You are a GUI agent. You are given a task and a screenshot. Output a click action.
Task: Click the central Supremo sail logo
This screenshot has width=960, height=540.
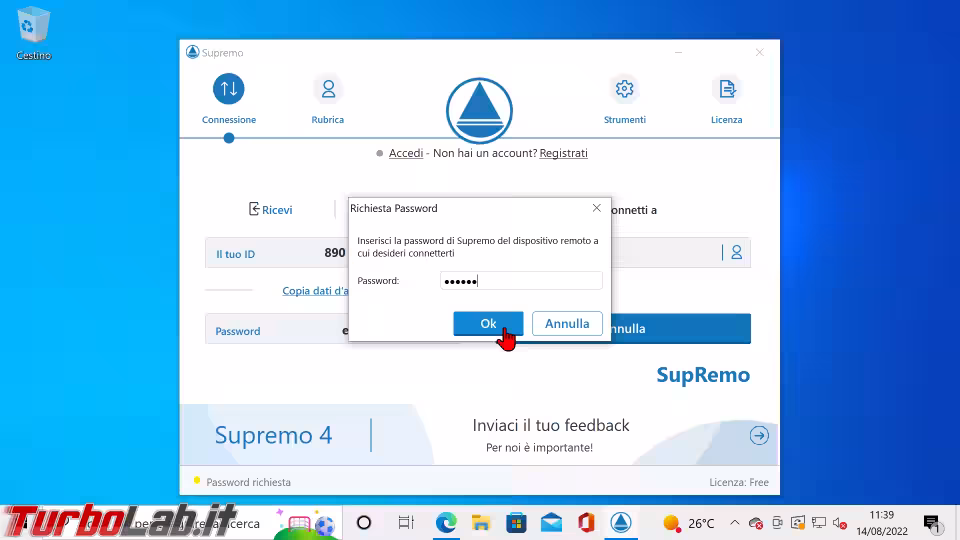coord(479,111)
